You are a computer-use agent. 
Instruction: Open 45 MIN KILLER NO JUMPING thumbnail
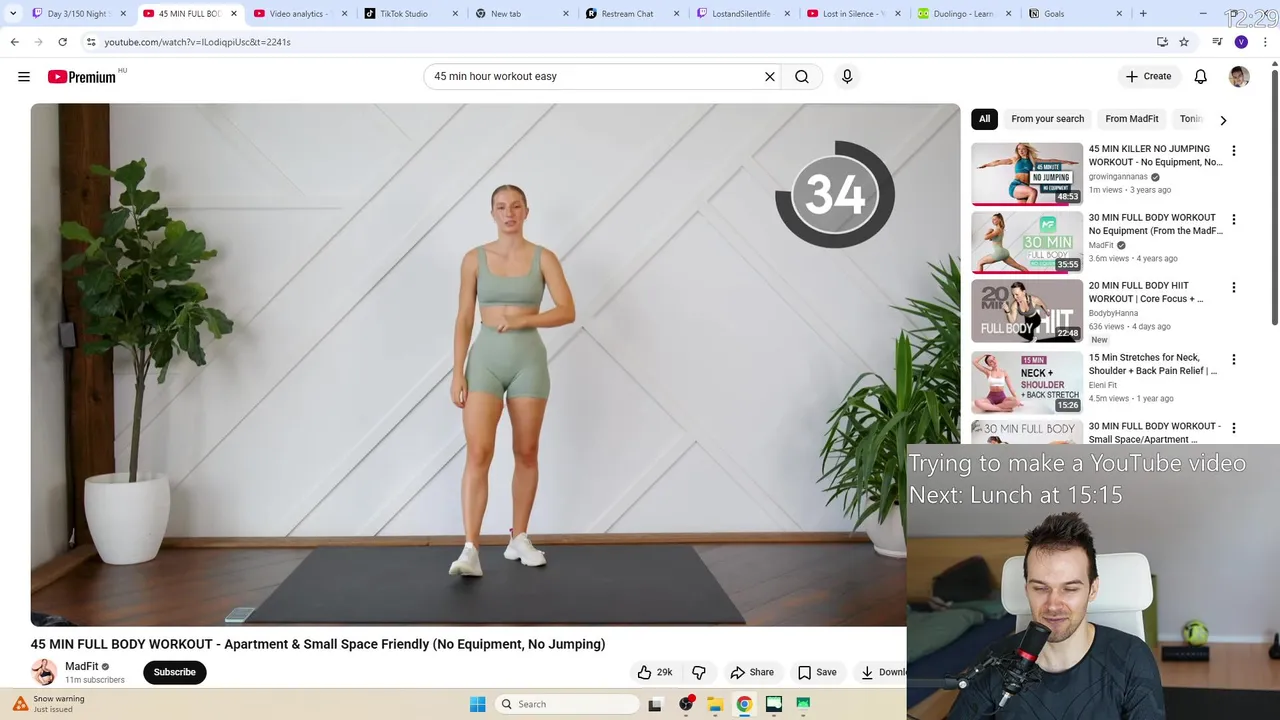(x=1027, y=174)
